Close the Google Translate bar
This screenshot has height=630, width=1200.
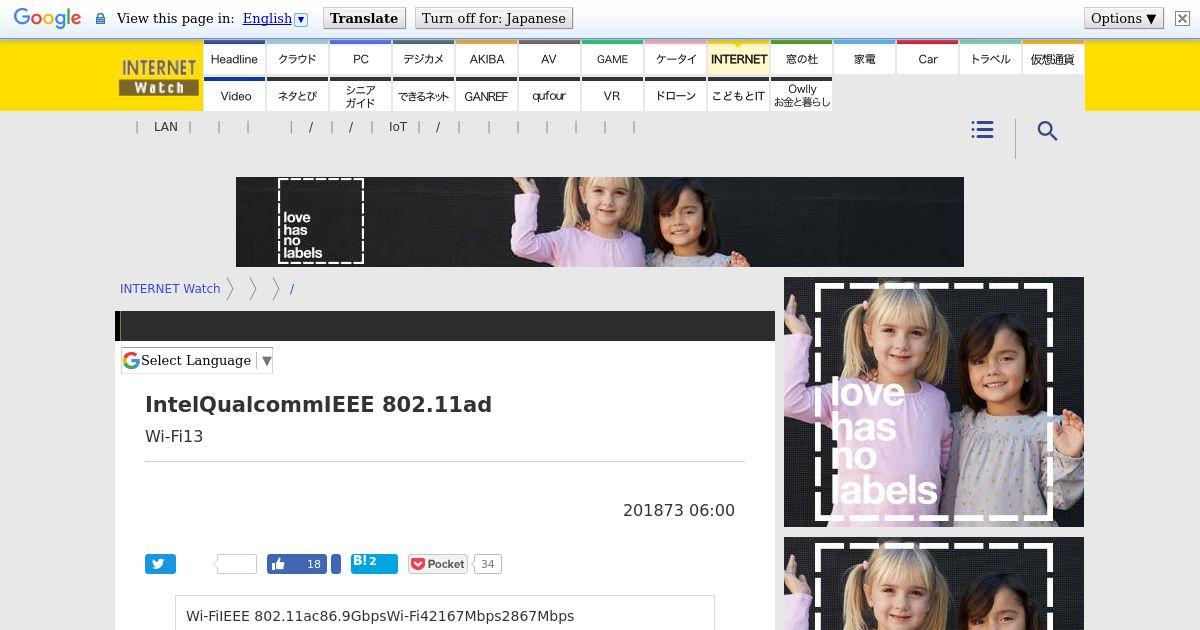[x=1181, y=18]
